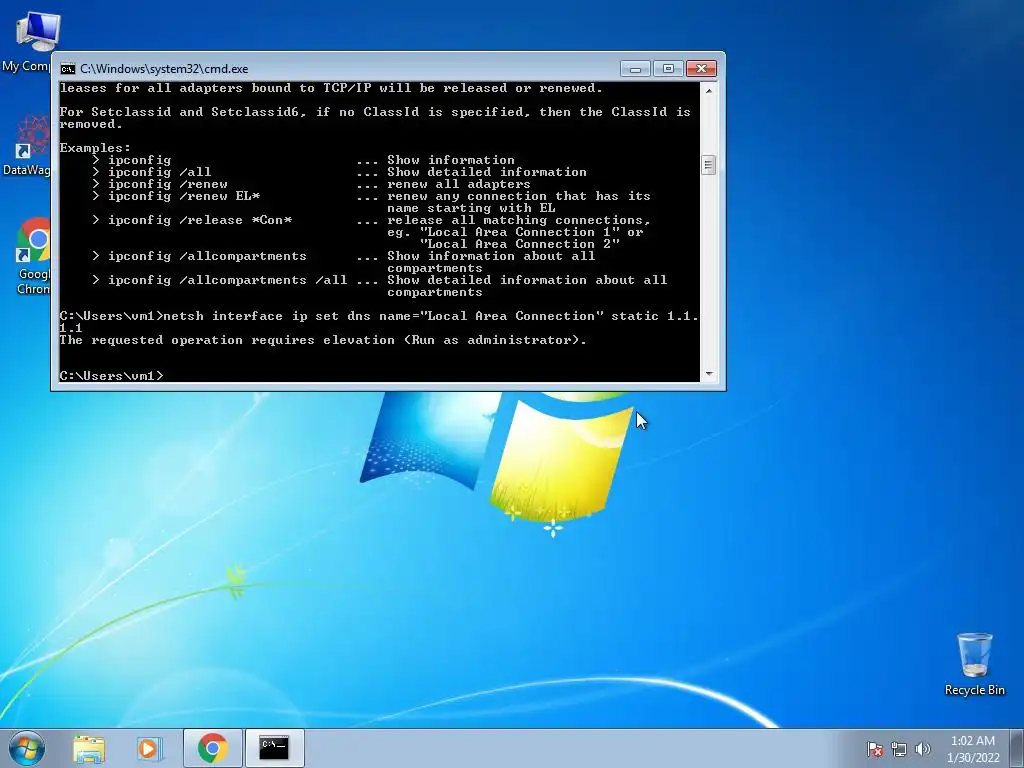Select the cmd.exe taskbar button
Viewport: 1024px width, 768px height.
coord(274,748)
